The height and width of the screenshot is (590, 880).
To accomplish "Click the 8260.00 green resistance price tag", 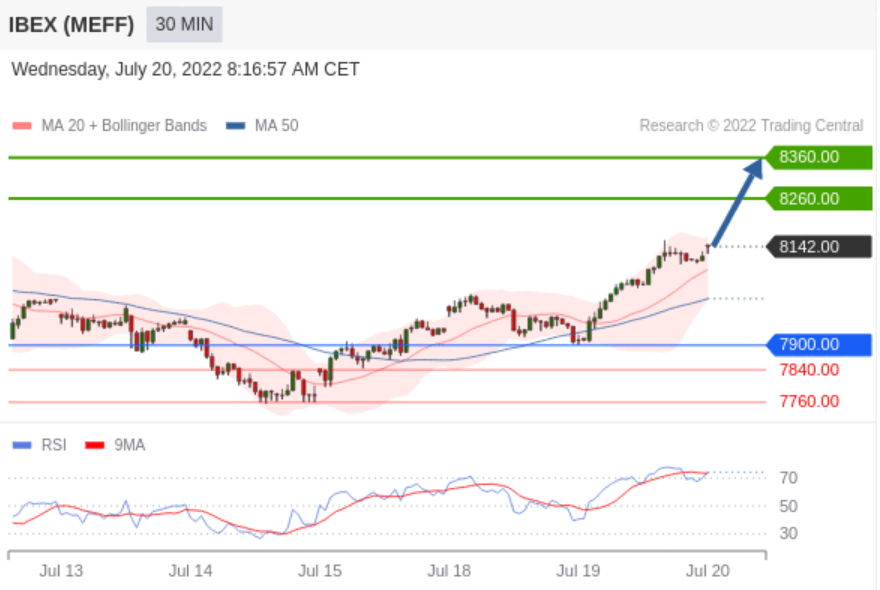I will (819, 198).
